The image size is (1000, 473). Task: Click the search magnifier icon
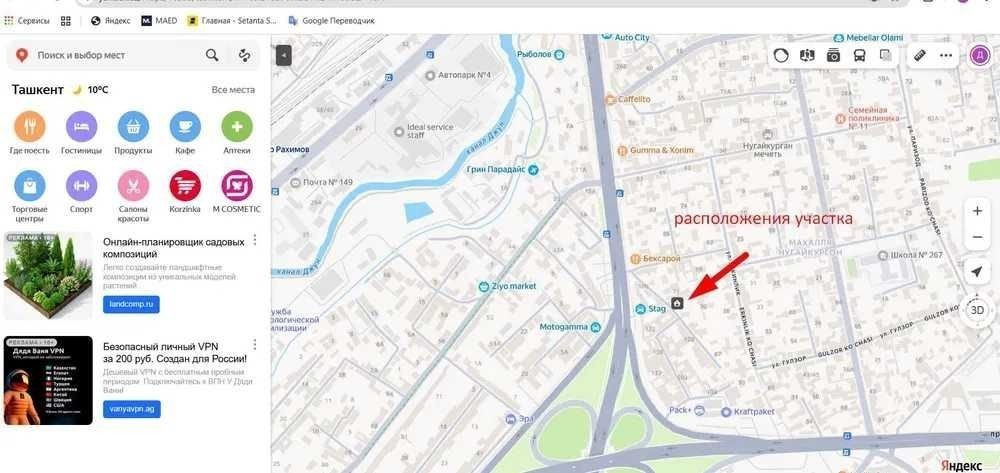click(x=212, y=55)
